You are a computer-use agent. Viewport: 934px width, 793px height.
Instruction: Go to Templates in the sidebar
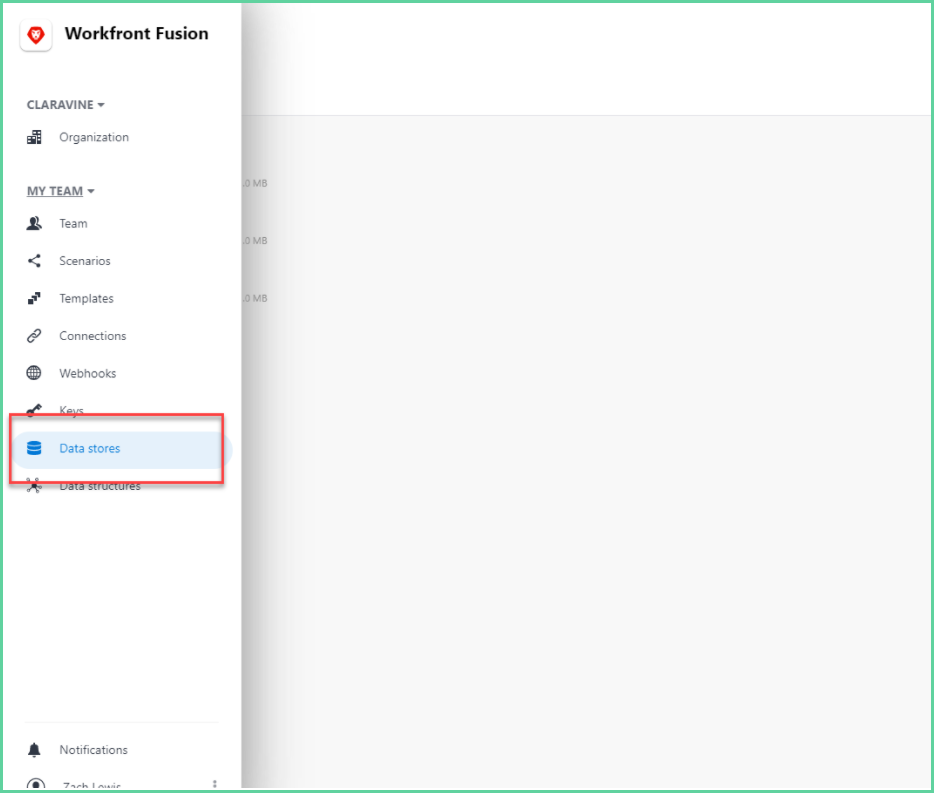click(x=86, y=298)
